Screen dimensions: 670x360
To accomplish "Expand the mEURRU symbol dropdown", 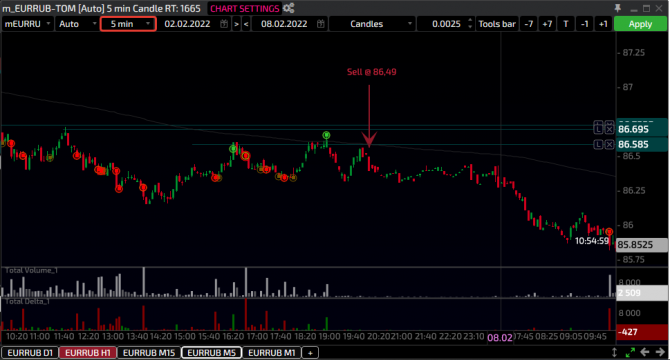I will coord(27,24).
